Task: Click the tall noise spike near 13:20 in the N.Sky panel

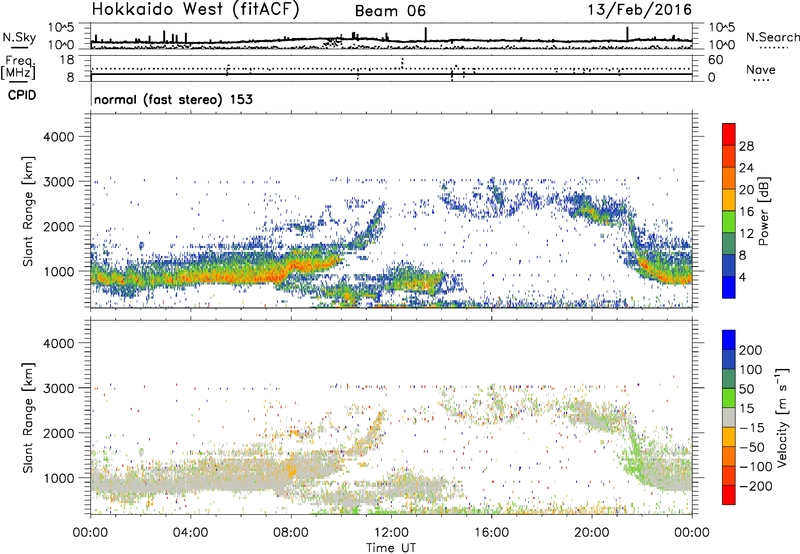Action: (426, 34)
